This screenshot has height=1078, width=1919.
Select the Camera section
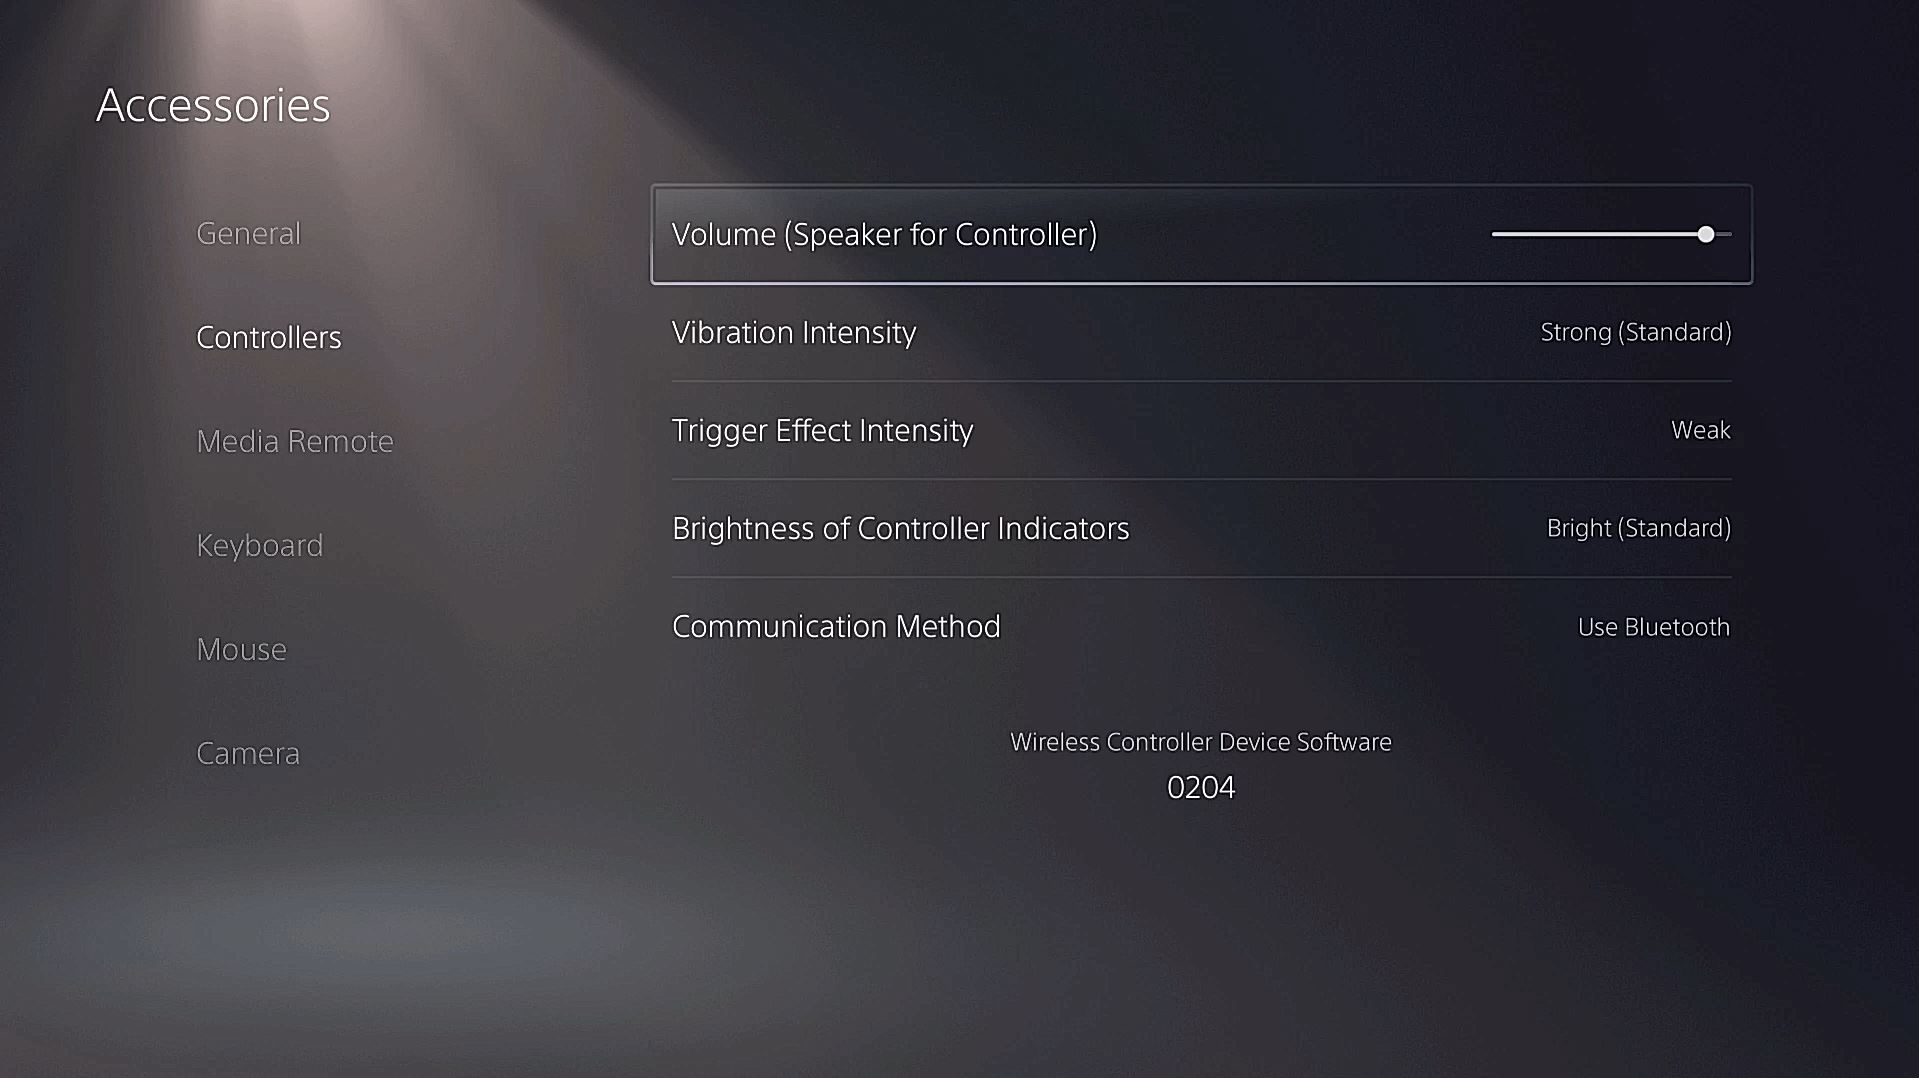(248, 753)
